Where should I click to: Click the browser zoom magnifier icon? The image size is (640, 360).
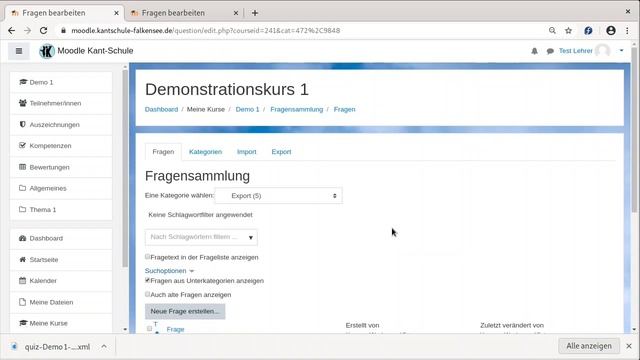[552, 31]
